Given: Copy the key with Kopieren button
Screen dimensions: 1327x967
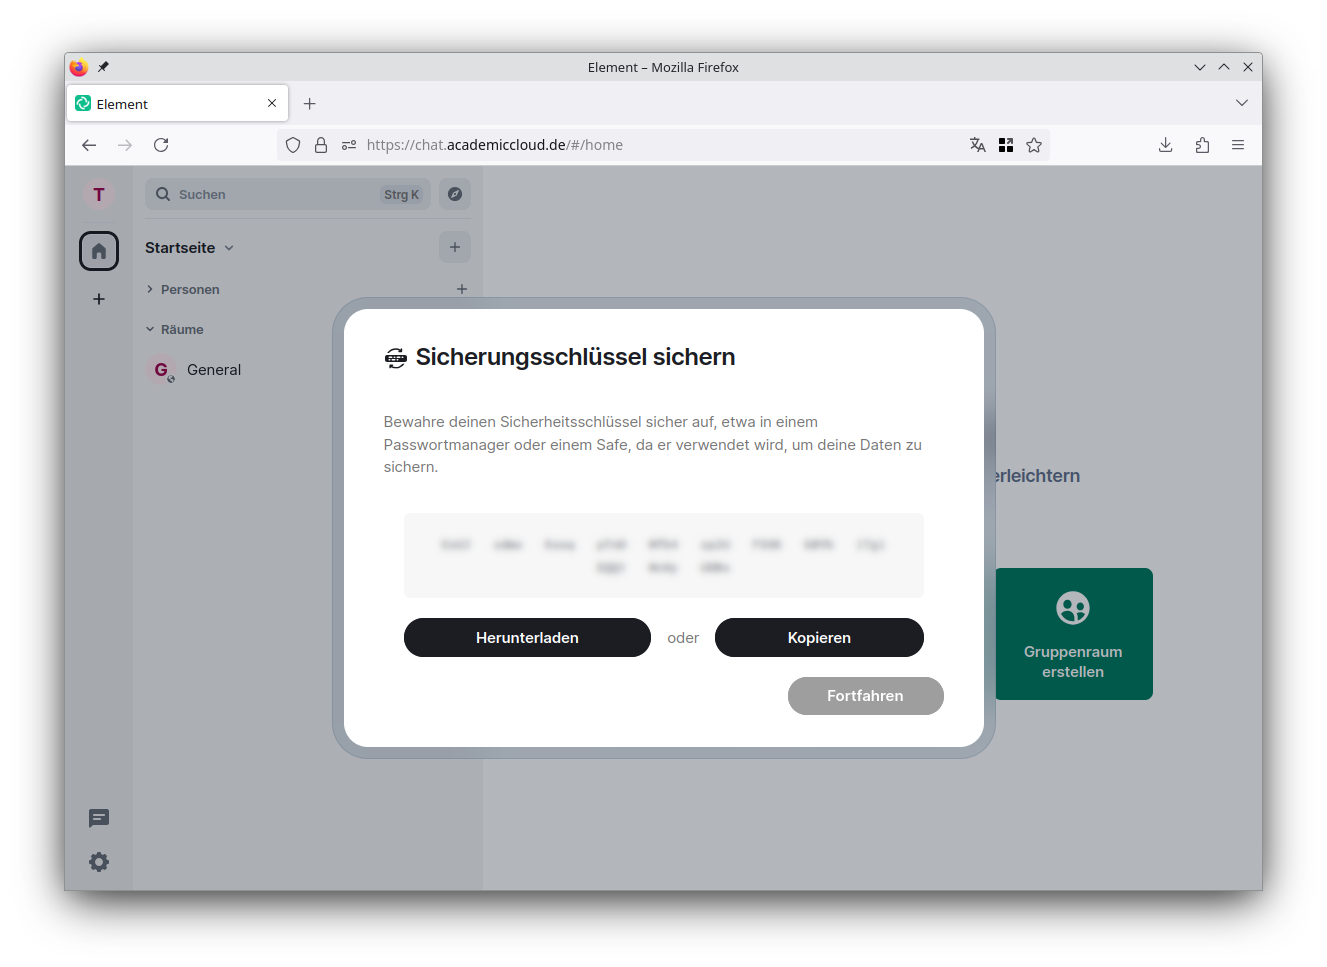Looking at the screenshot, I should (x=819, y=638).
